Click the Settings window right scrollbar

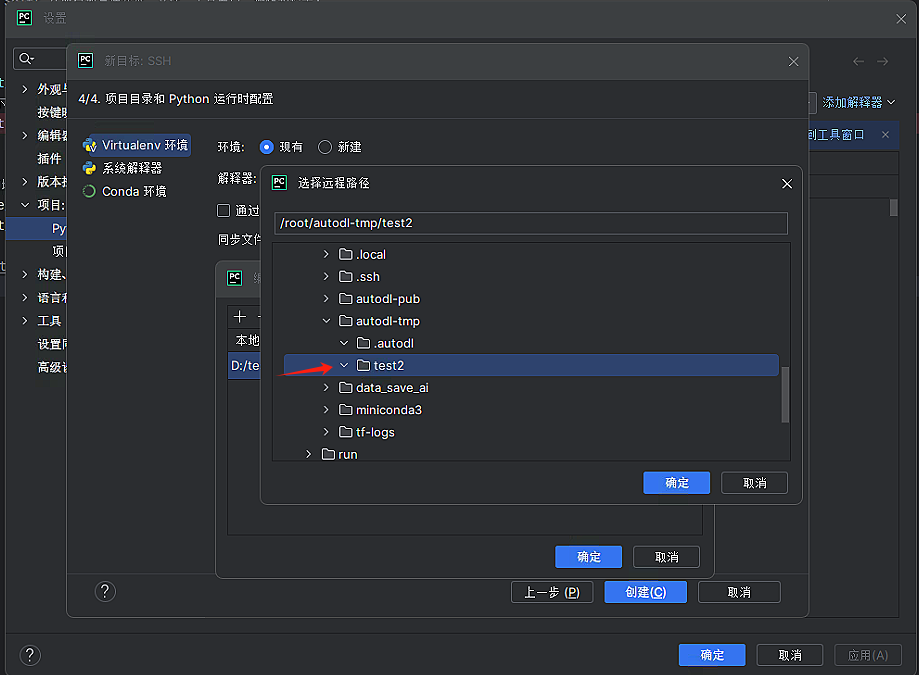[x=893, y=207]
